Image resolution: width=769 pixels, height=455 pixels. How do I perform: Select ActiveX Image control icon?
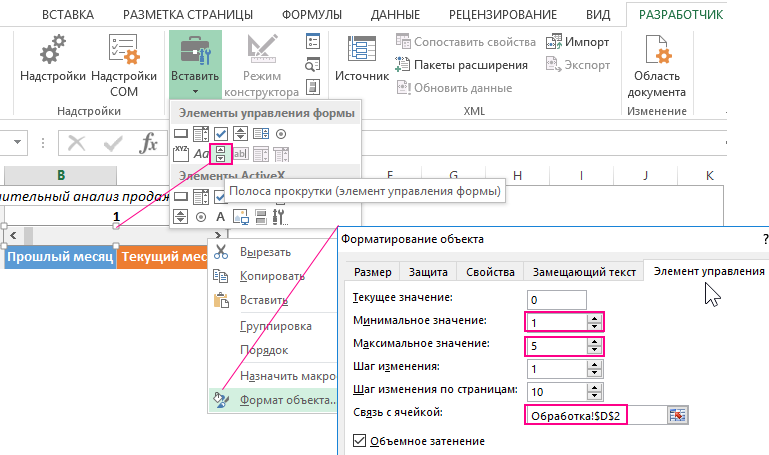coord(240,217)
